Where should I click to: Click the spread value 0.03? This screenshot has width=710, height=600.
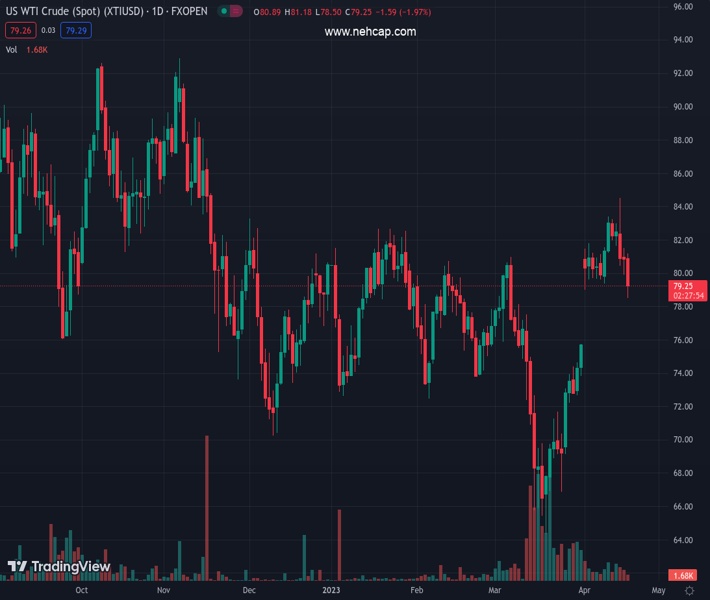click(48, 30)
